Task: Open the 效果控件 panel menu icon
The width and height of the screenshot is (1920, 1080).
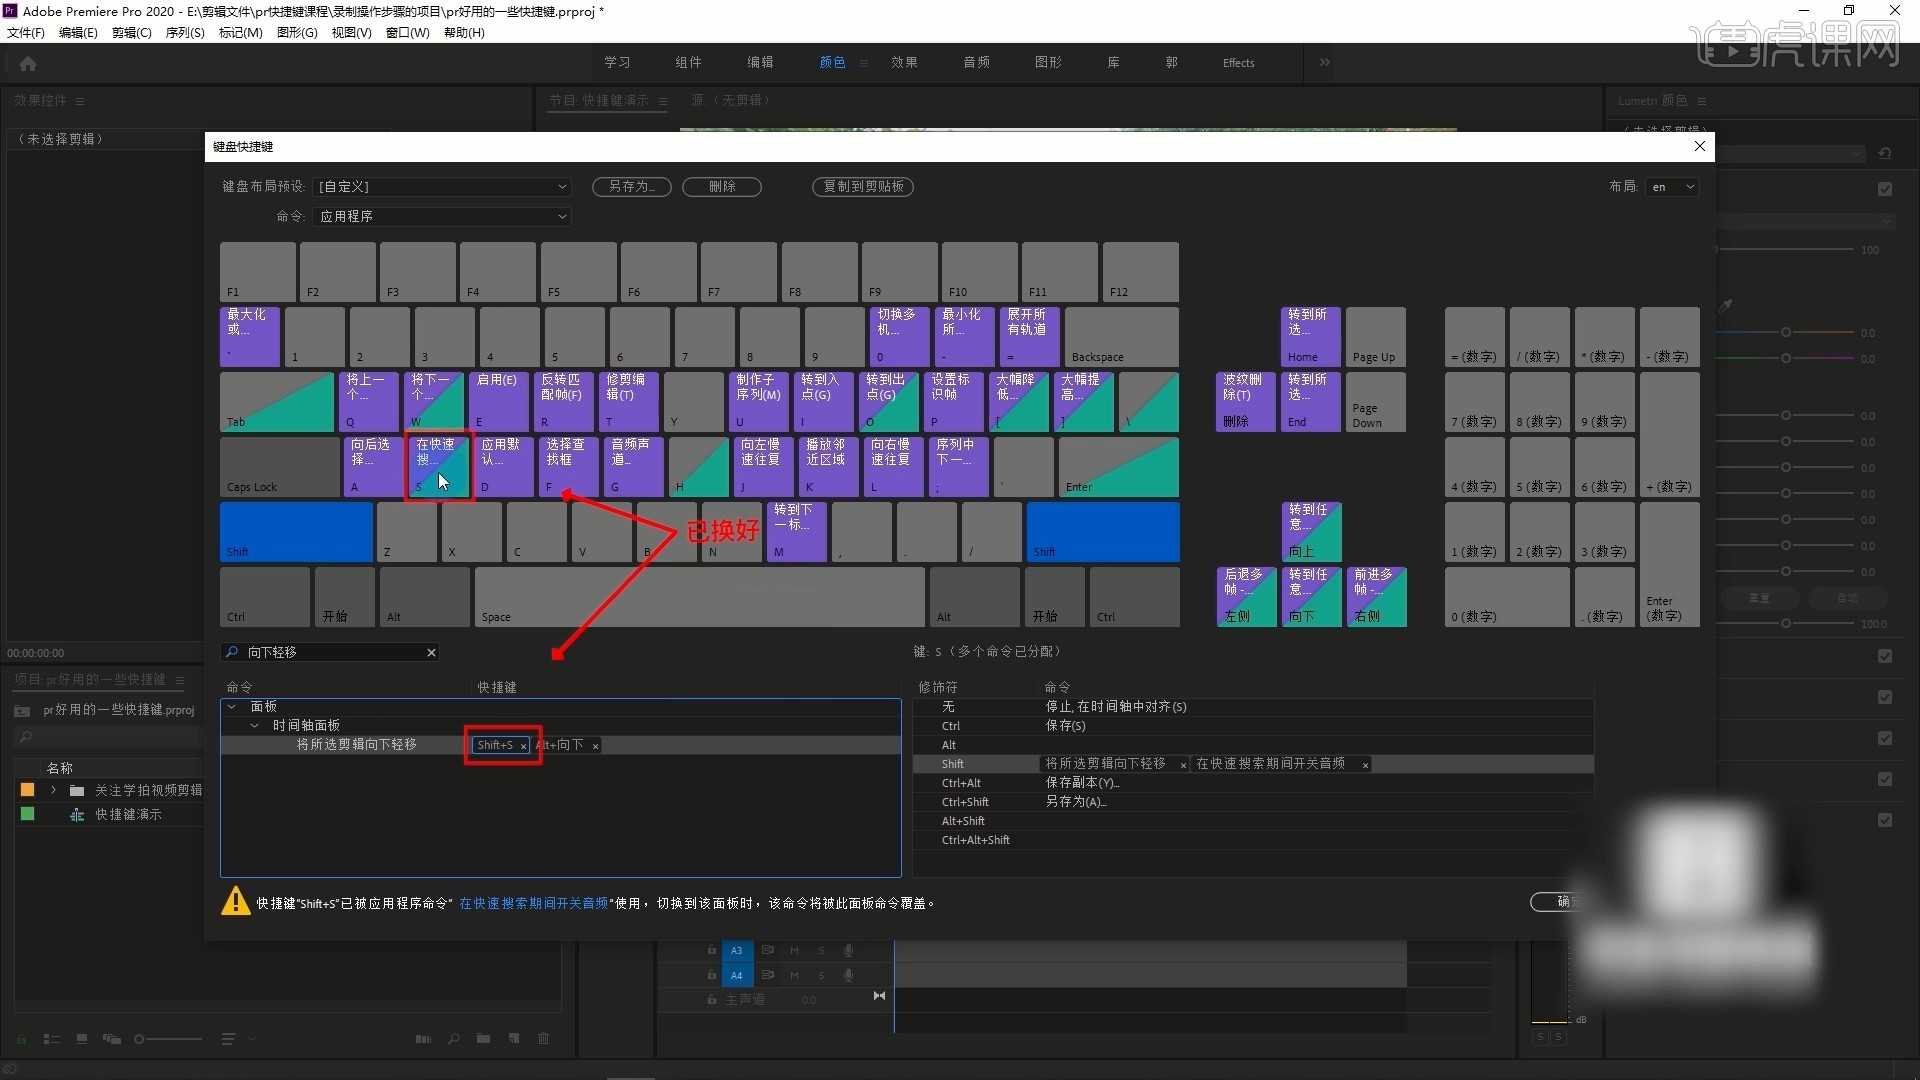Action: click(x=80, y=101)
